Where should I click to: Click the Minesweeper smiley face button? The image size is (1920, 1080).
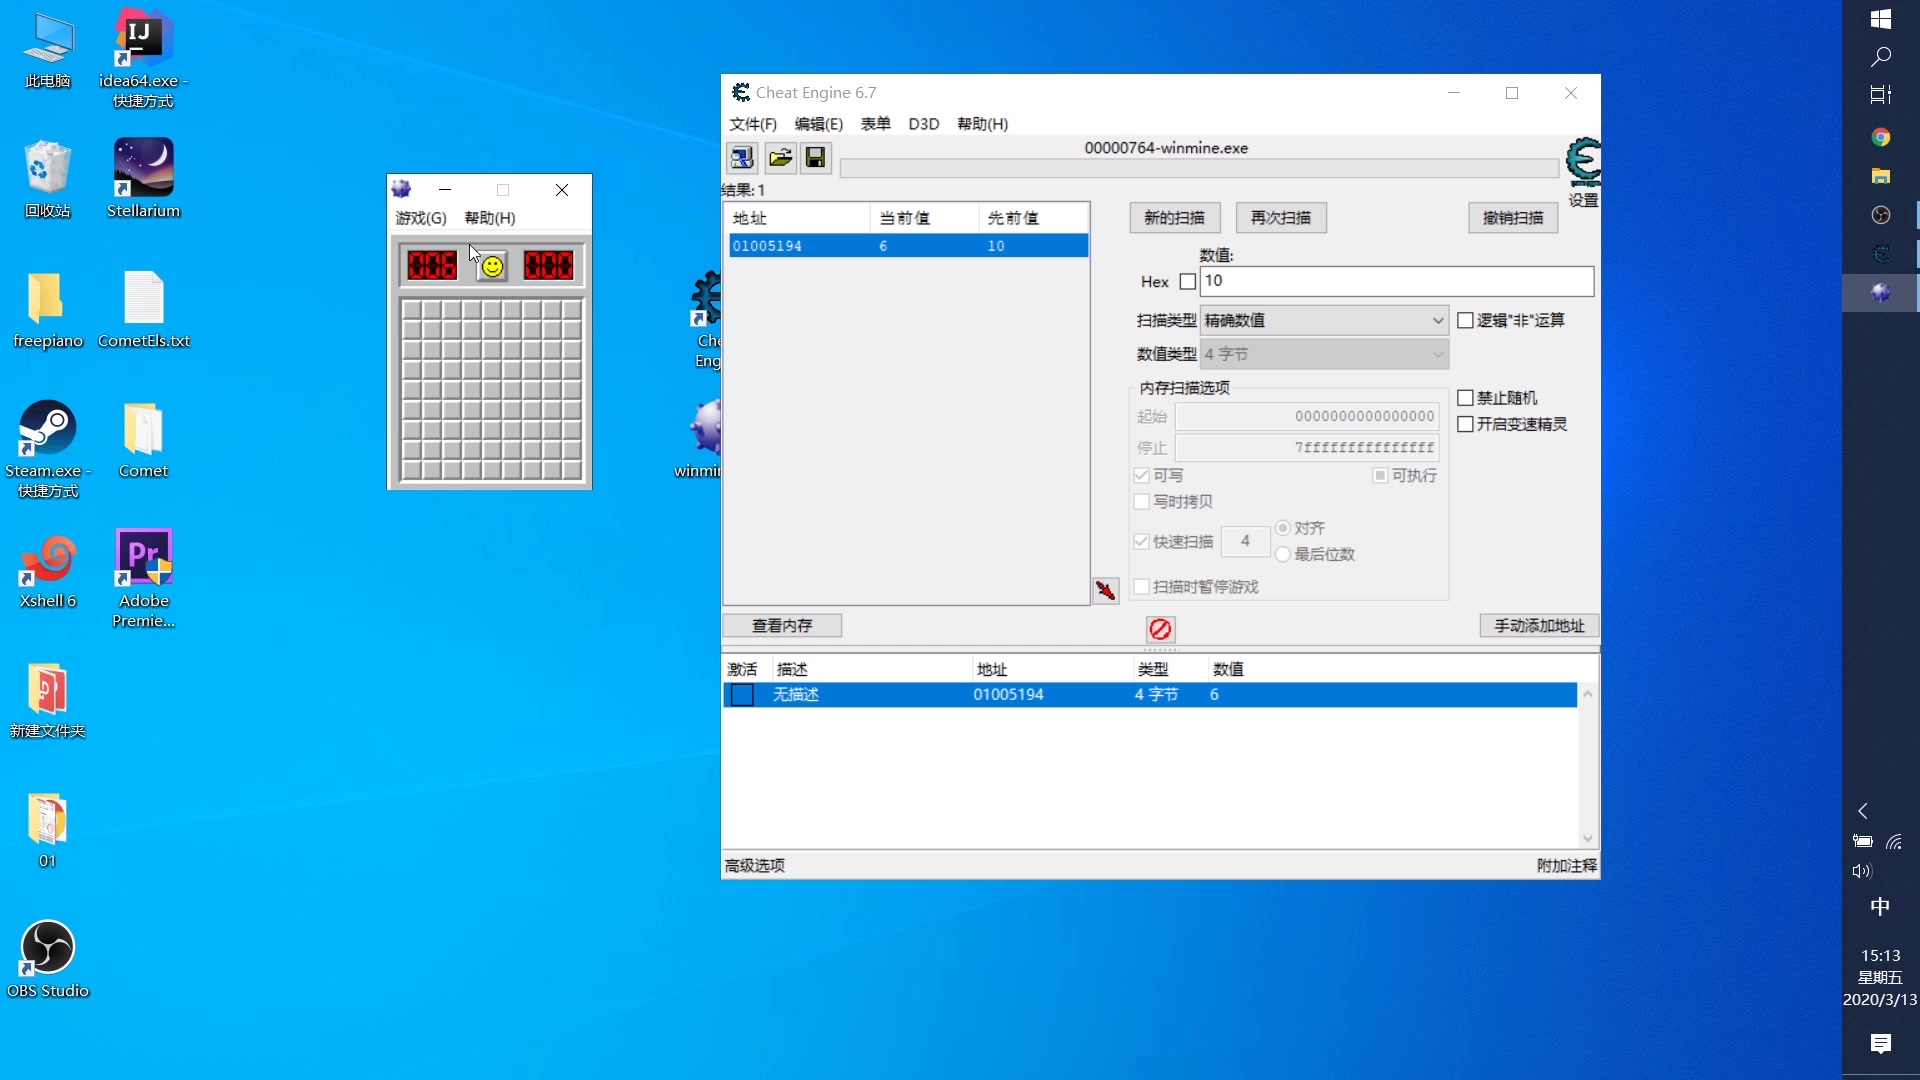(x=492, y=266)
